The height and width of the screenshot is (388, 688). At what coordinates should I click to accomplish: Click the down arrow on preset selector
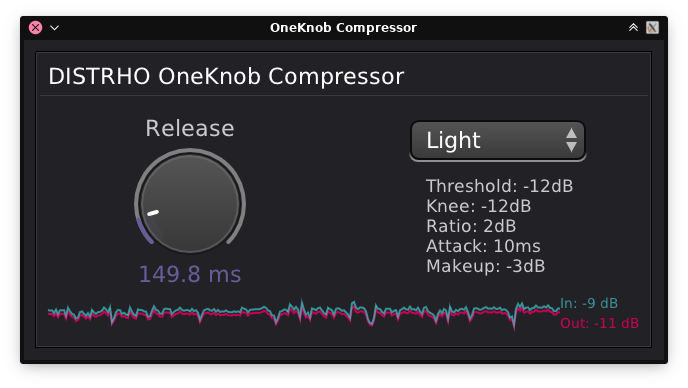(x=571, y=147)
